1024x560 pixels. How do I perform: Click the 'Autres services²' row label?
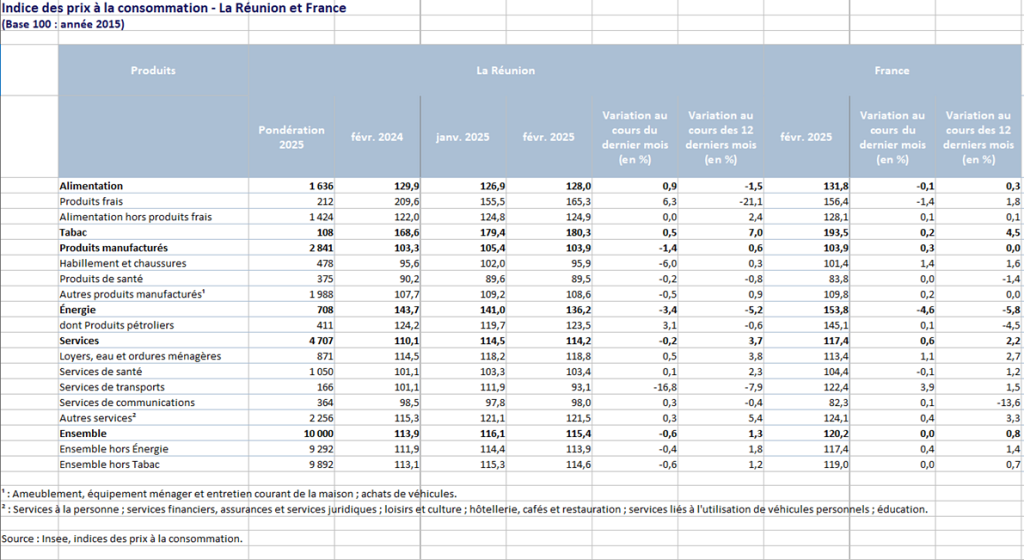pos(97,418)
